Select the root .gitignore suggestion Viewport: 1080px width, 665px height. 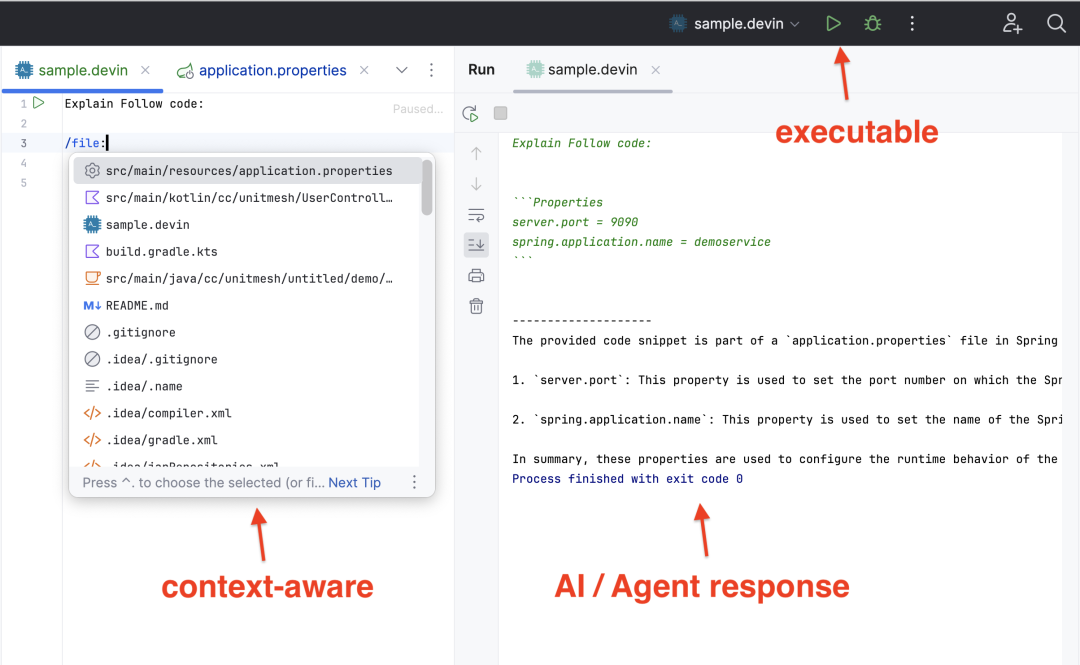tap(247, 332)
